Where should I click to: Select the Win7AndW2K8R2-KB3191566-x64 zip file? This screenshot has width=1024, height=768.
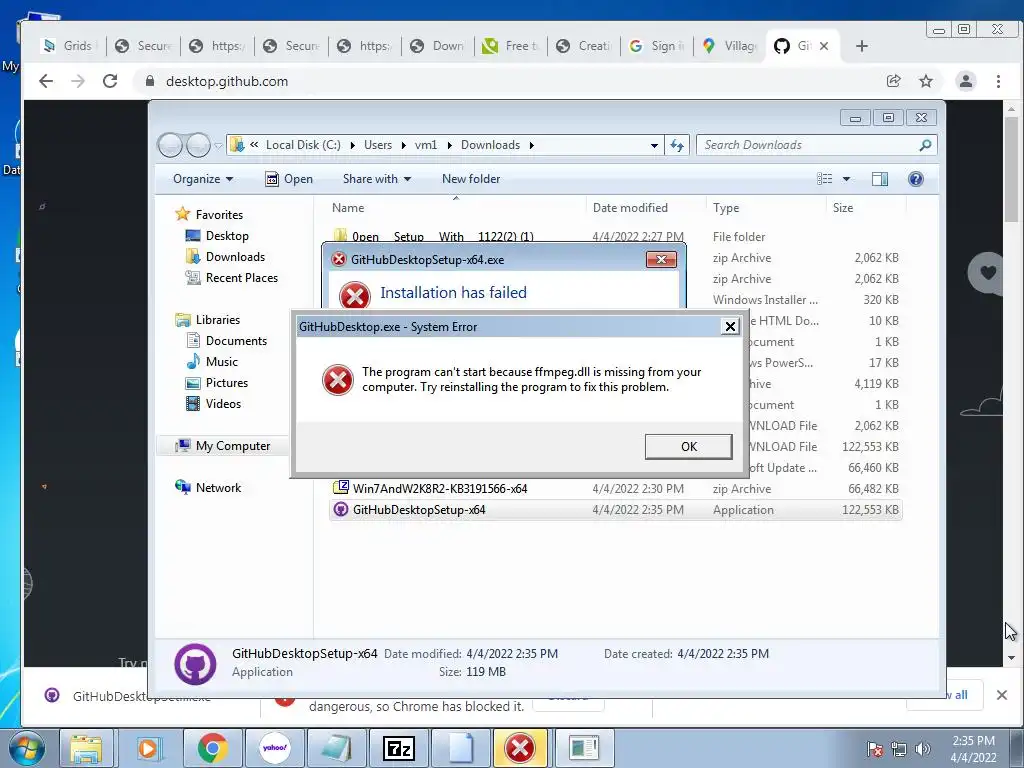tap(616, 488)
